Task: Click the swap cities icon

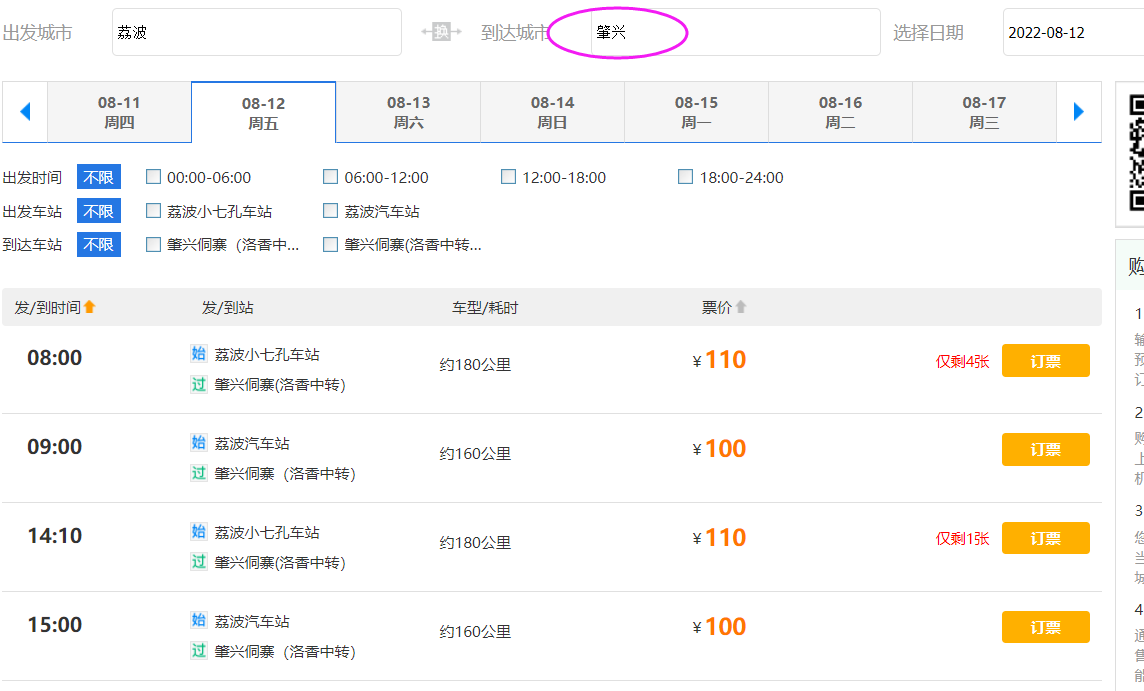Action: click(x=441, y=32)
